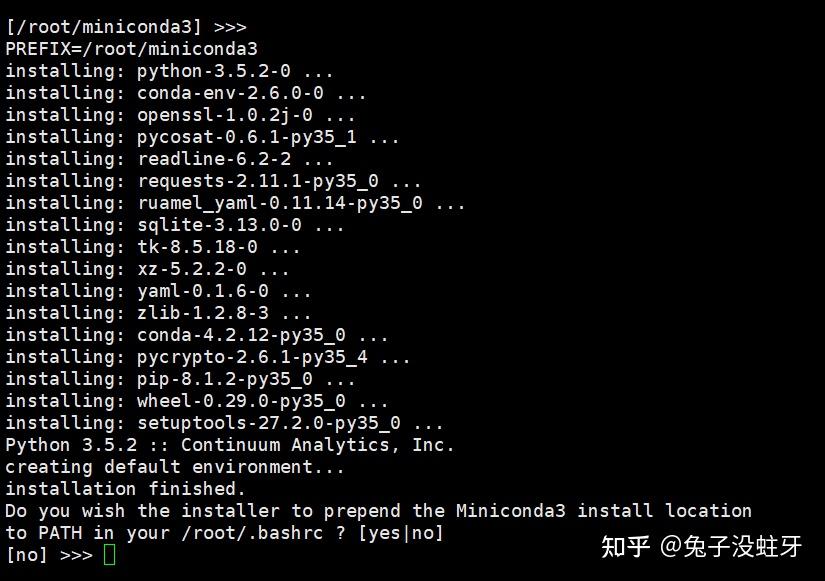Click the PREFIX=/root/miniconda3 line
Image resolution: width=825 pixels, height=581 pixels.
(x=132, y=49)
